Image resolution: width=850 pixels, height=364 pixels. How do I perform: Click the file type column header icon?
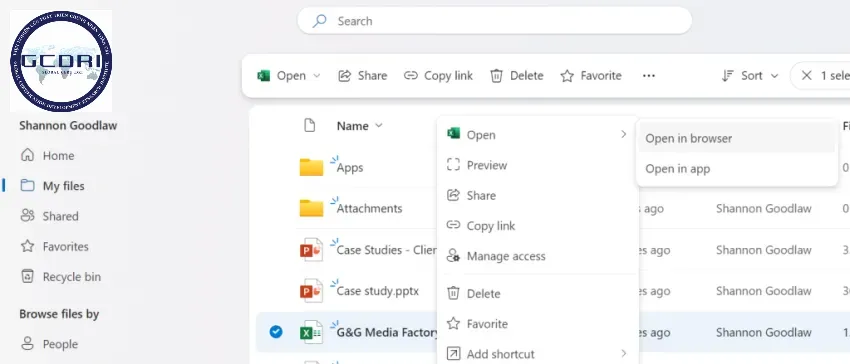coord(310,126)
